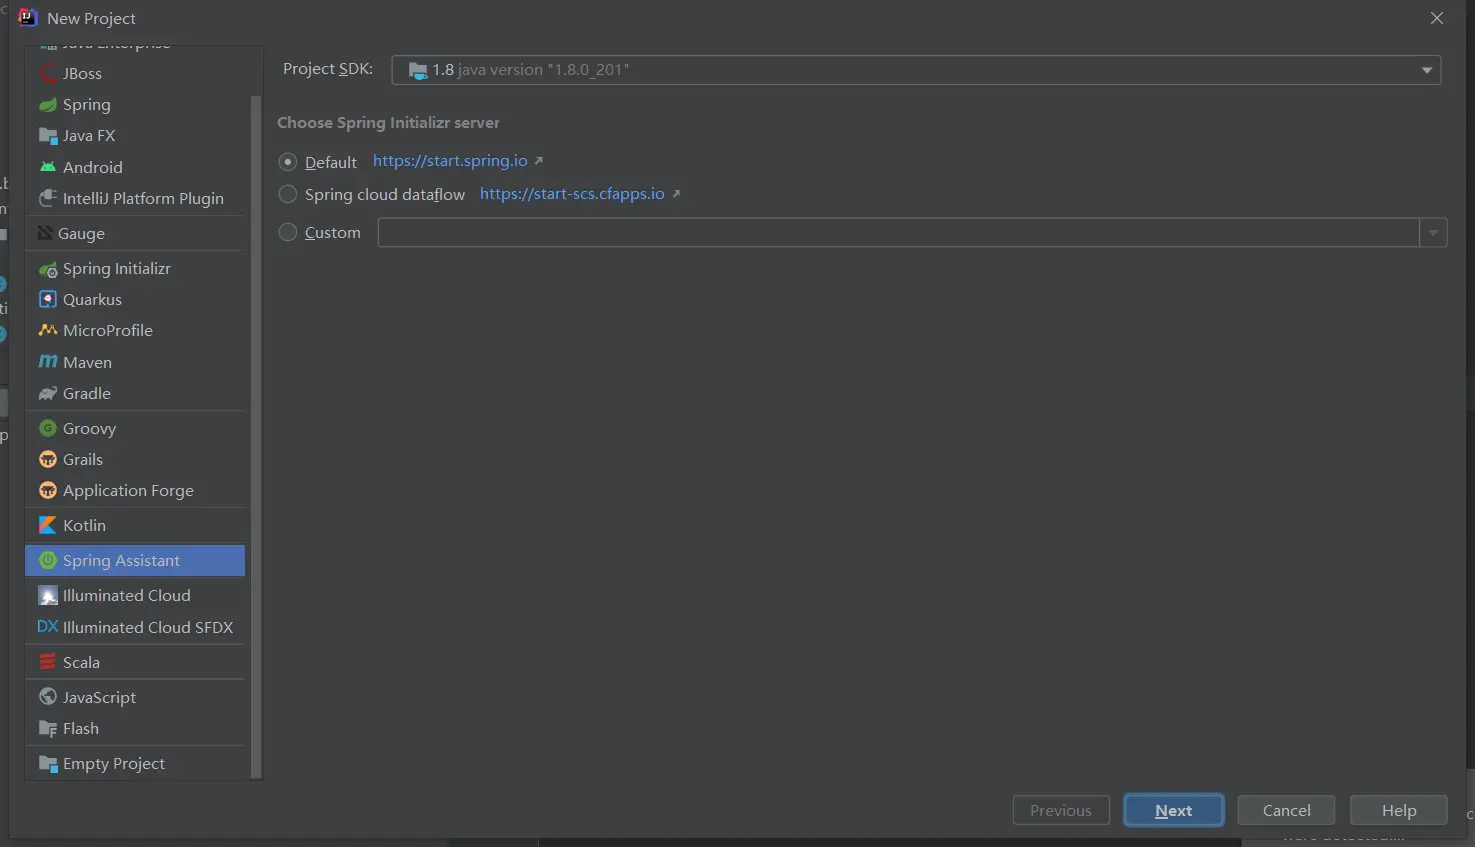1475x847 pixels.
Task: Click the external link arrow after start-scs.cfapps.io
Action: pyautogui.click(x=676, y=194)
